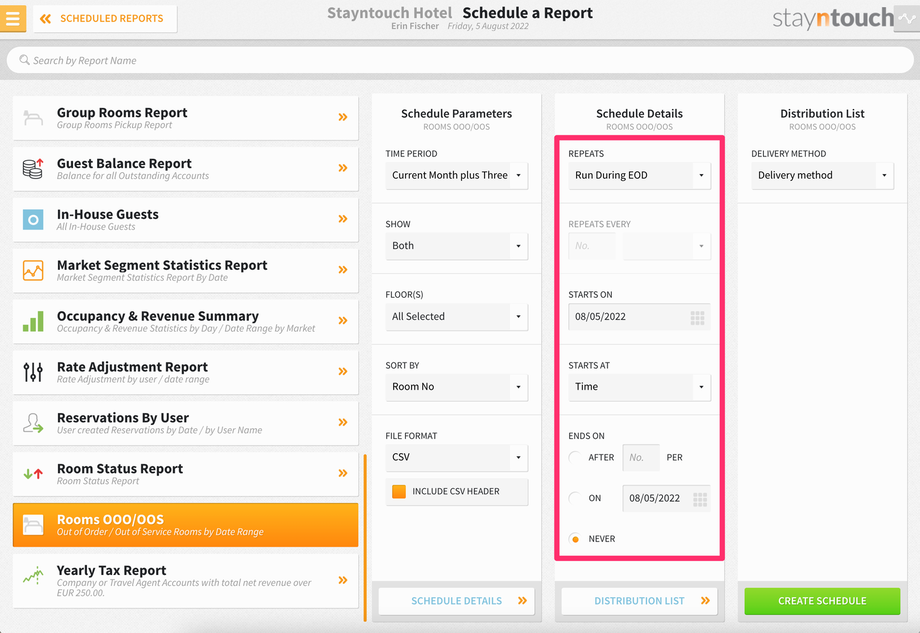This screenshot has width=920, height=633.
Task: Open the Floor(s) All Selected dropdown
Action: (456, 316)
